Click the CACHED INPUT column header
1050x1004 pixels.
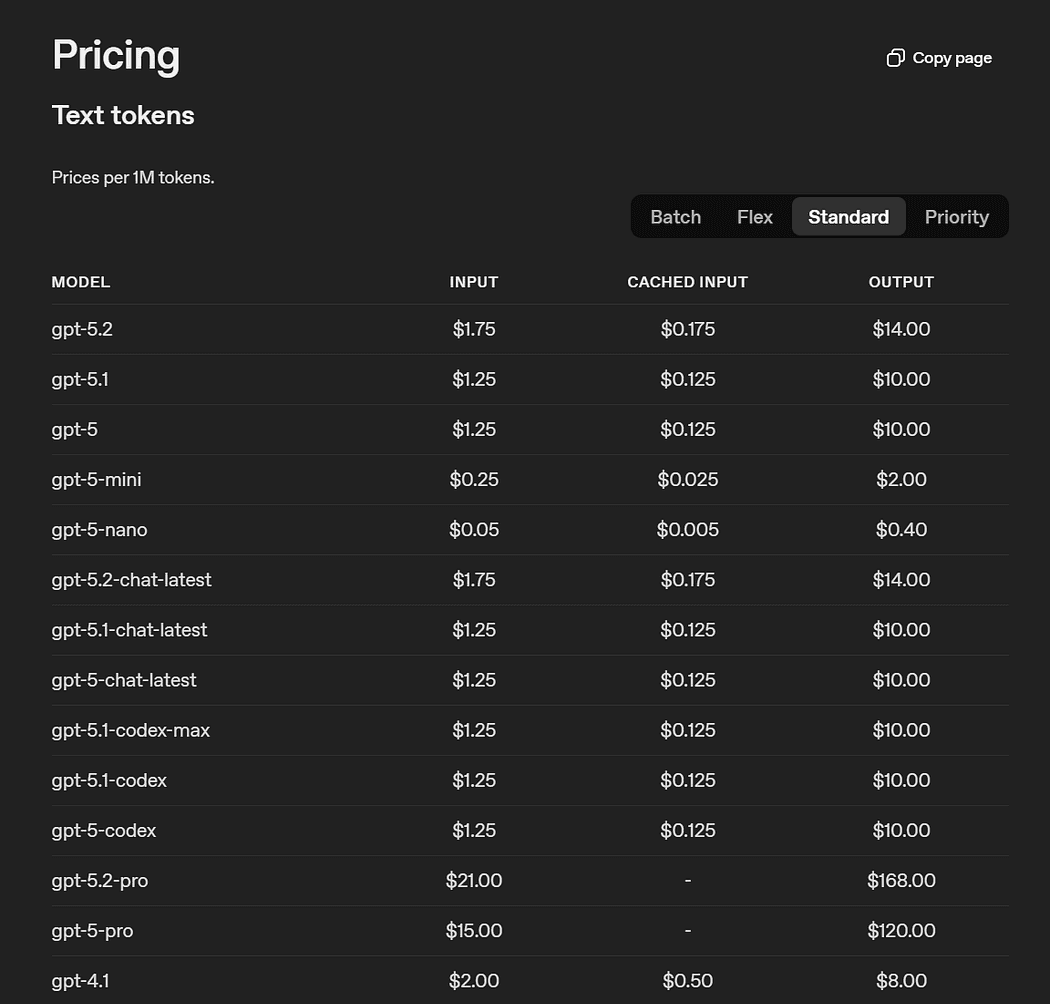coord(687,282)
